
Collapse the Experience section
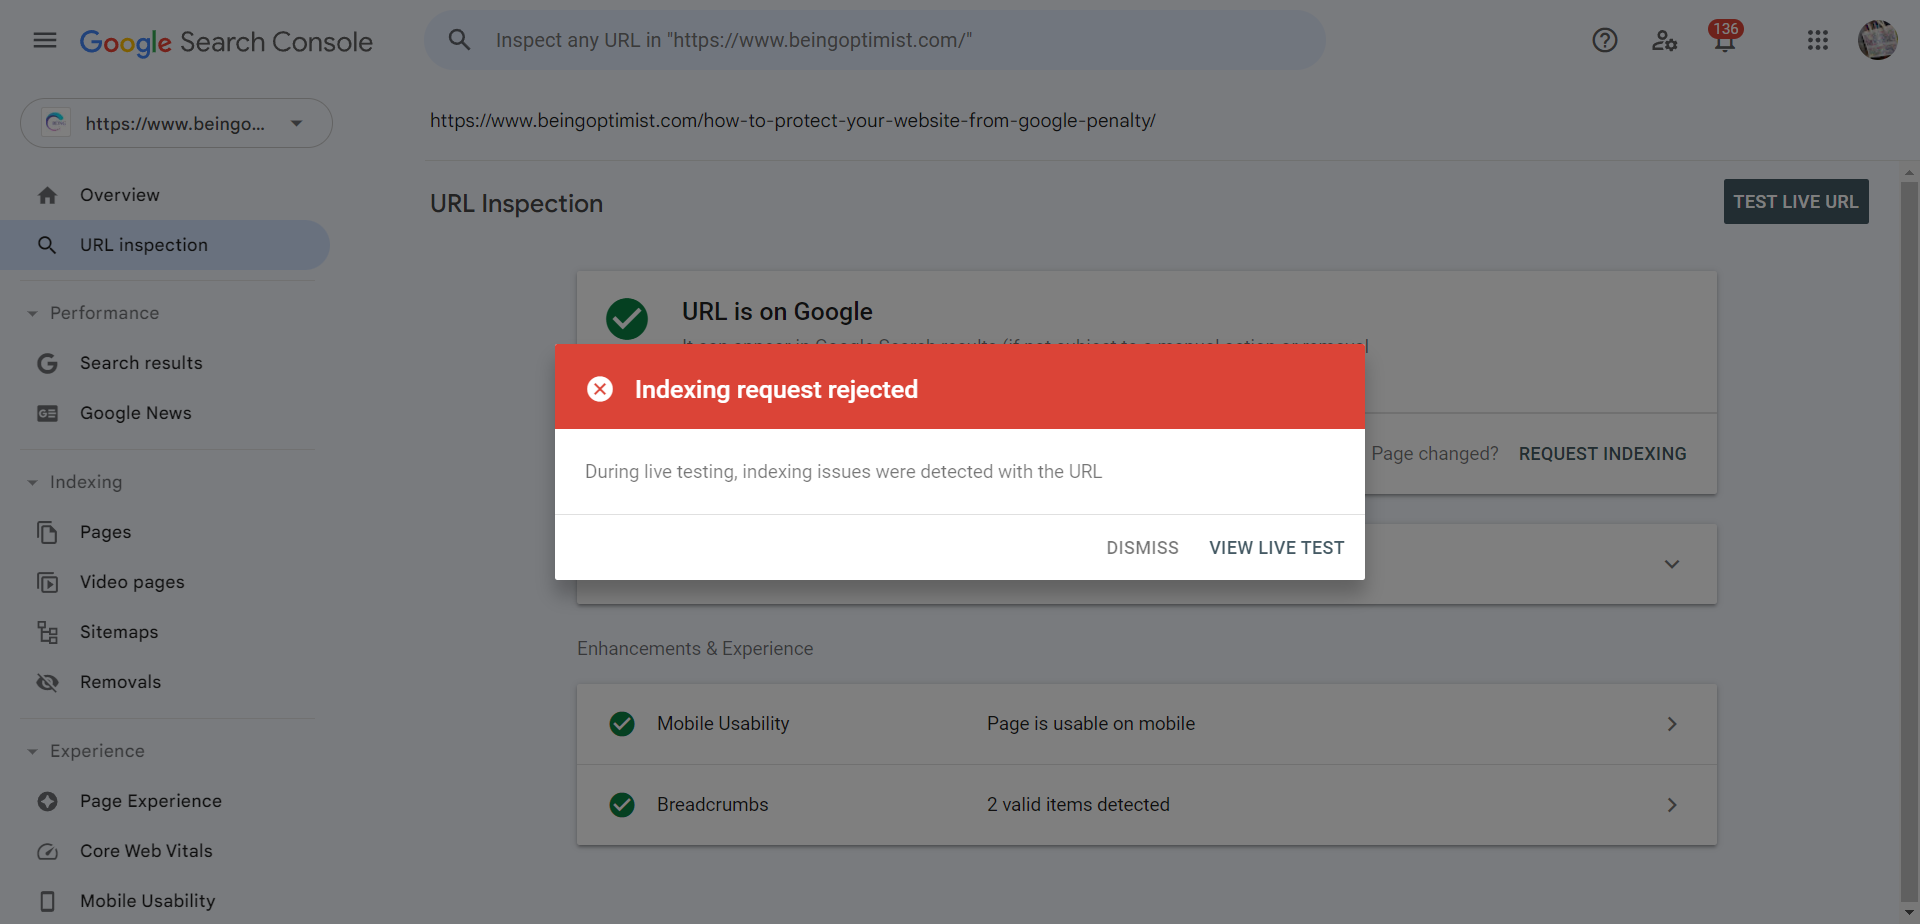pyautogui.click(x=32, y=752)
